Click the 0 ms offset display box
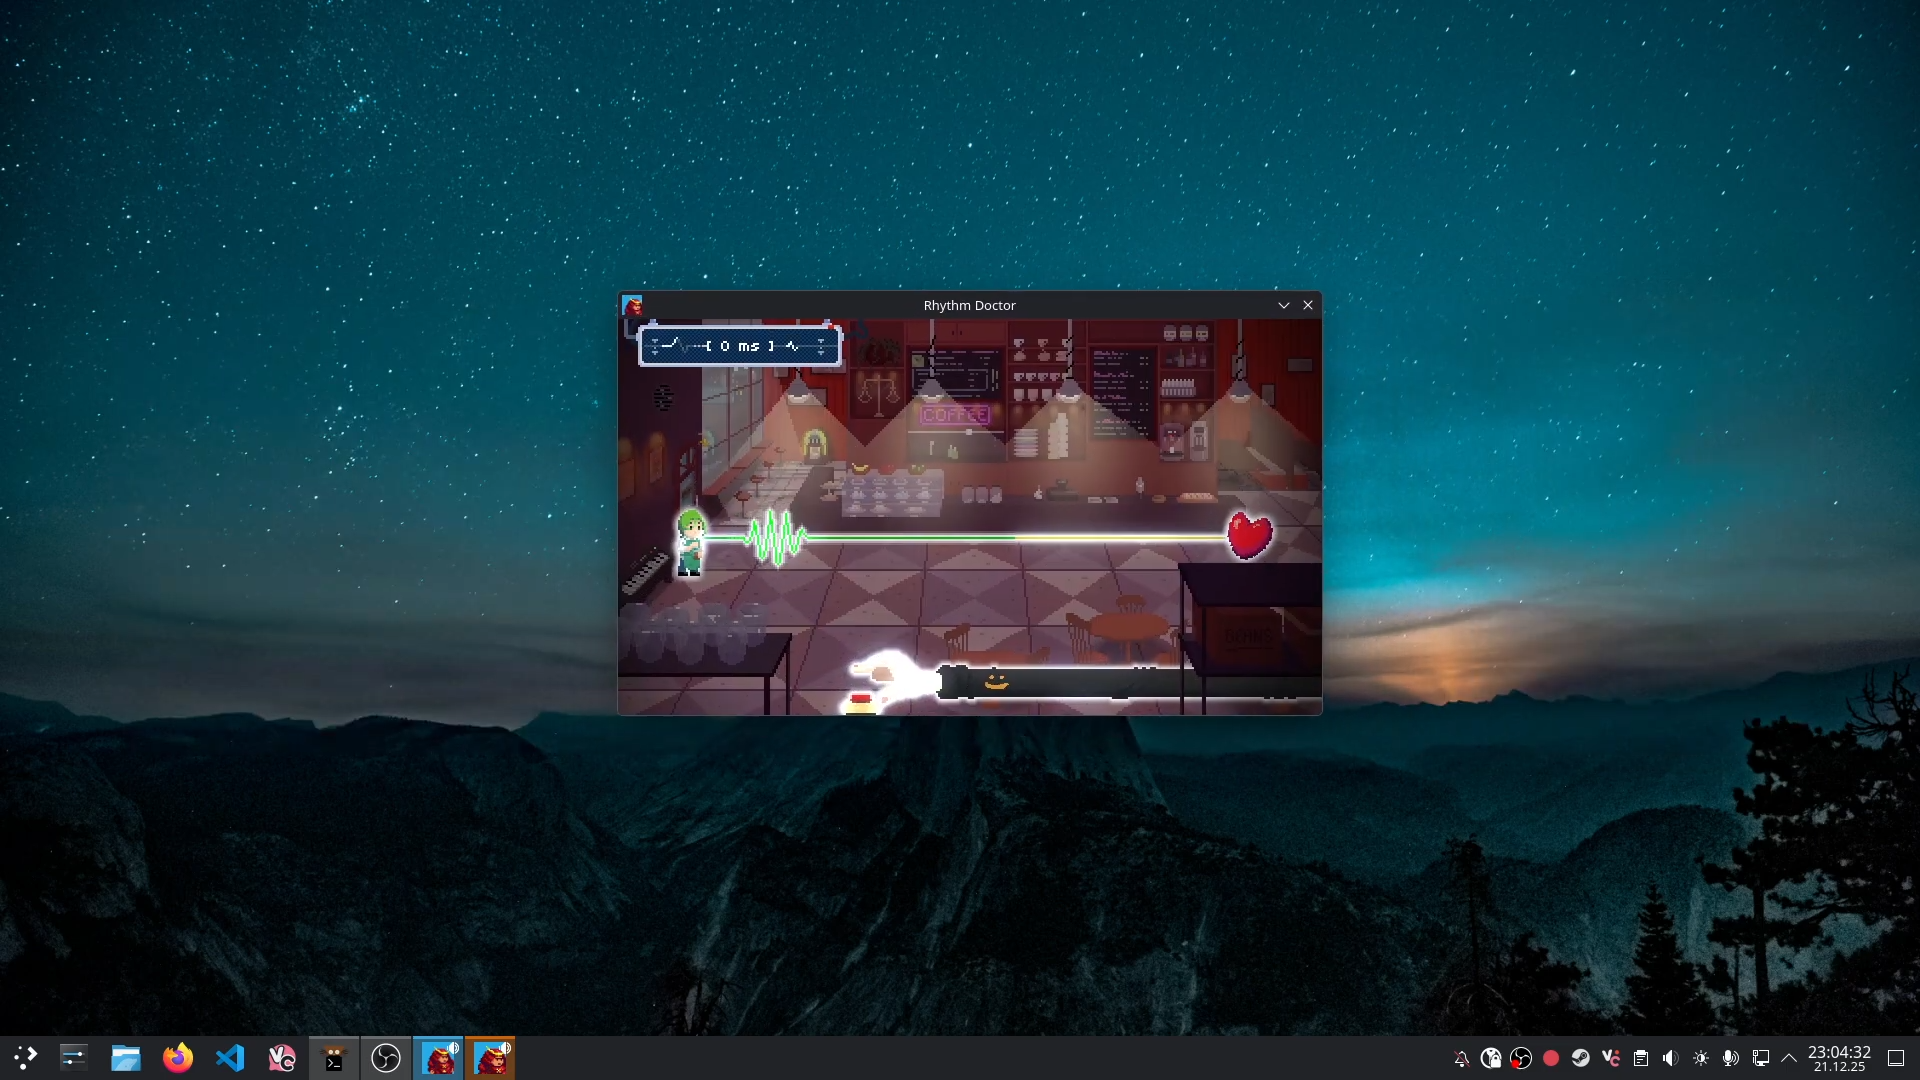The width and height of the screenshot is (1920, 1080). [739, 345]
